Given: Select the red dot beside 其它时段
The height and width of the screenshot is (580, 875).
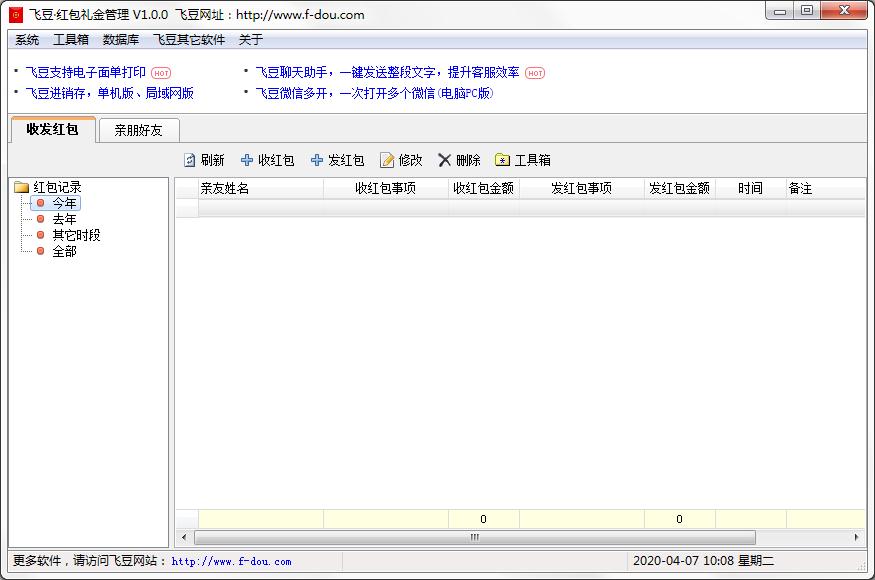Looking at the screenshot, I should [x=40, y=235].
